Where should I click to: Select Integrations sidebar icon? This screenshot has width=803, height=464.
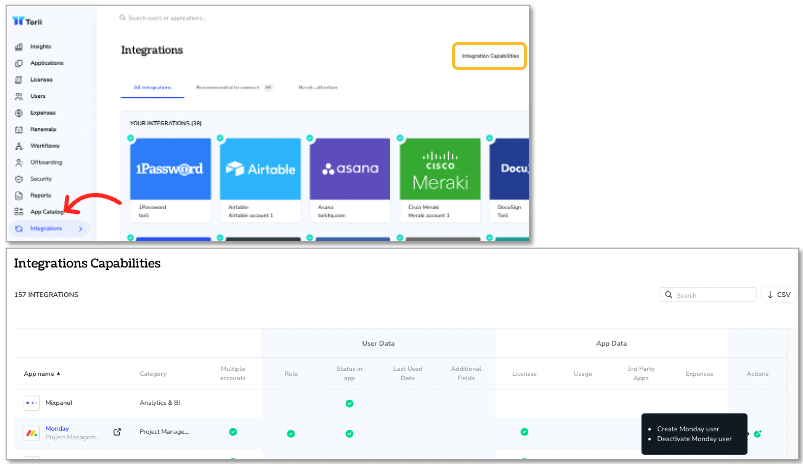click(x=19, y=228)
